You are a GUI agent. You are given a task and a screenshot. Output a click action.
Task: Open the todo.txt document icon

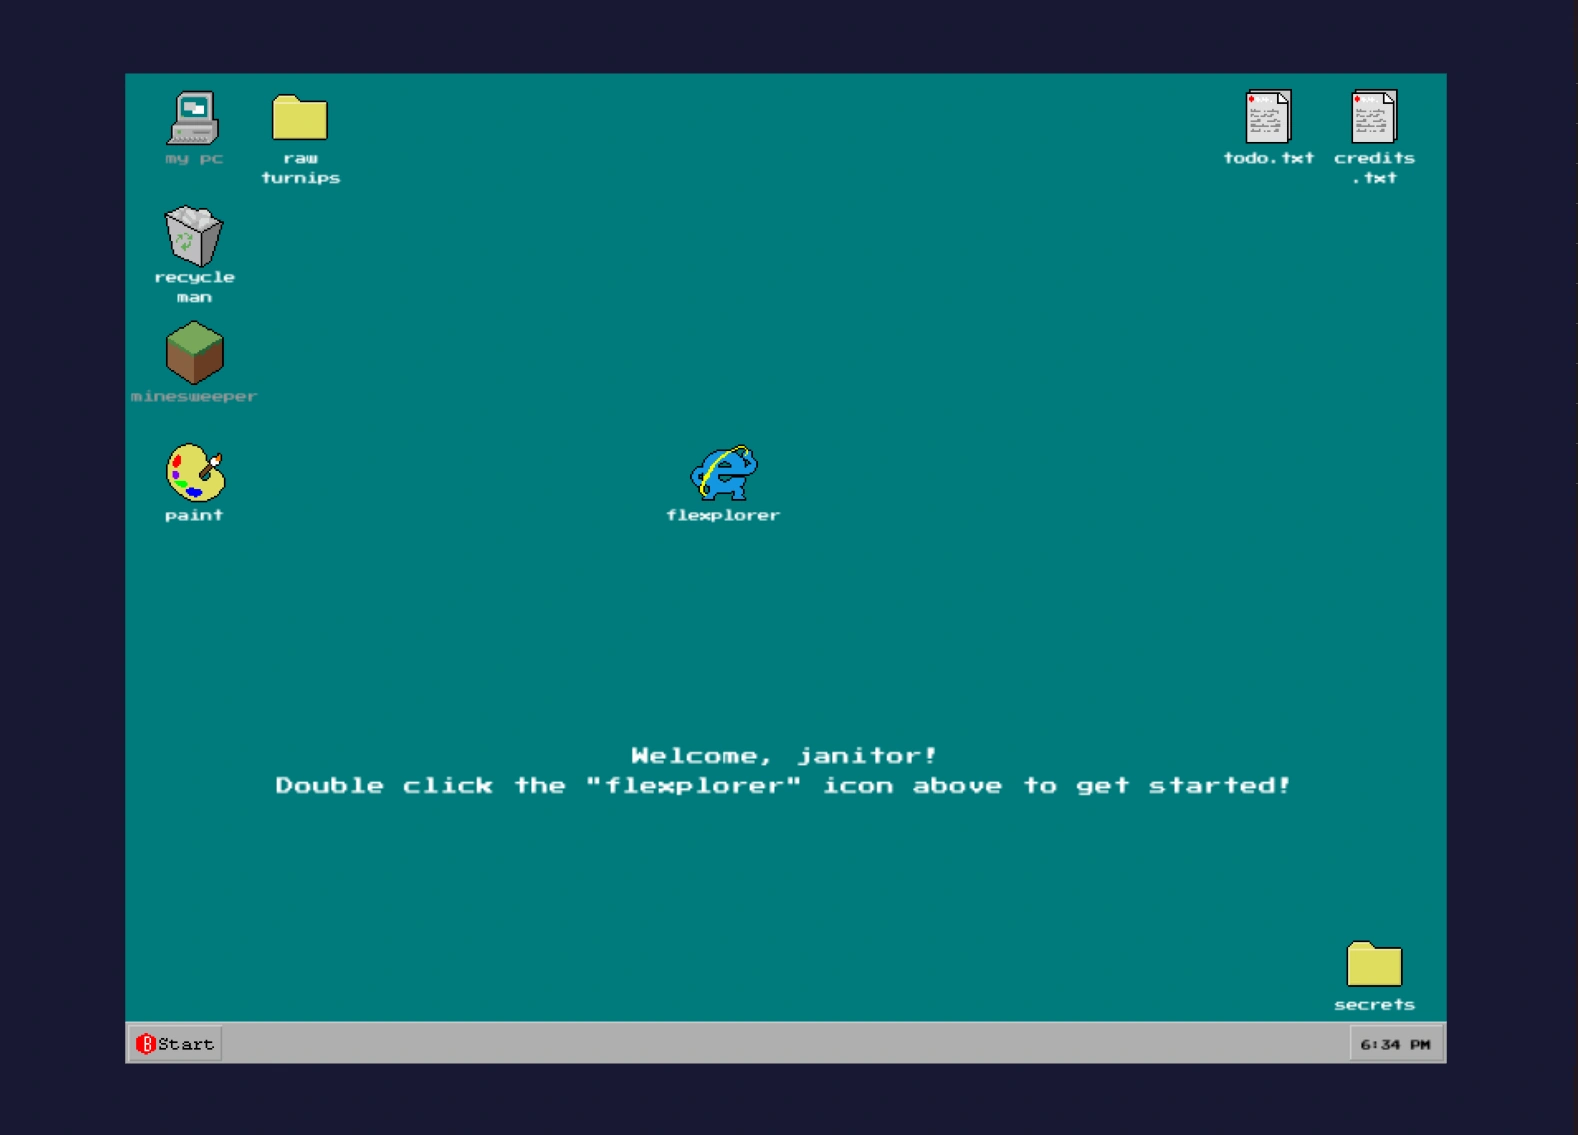(1268, 117)
